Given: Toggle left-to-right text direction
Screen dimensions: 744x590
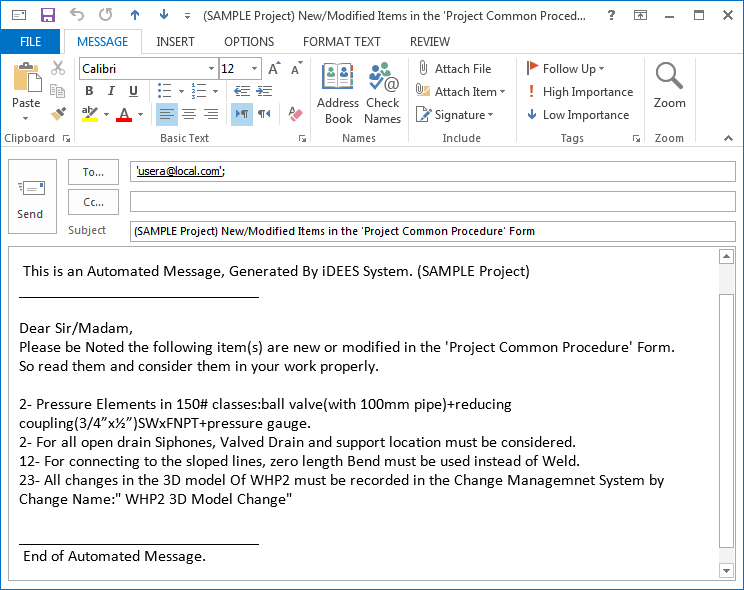Looking at the screenshot, I should [x=242, y=114].
